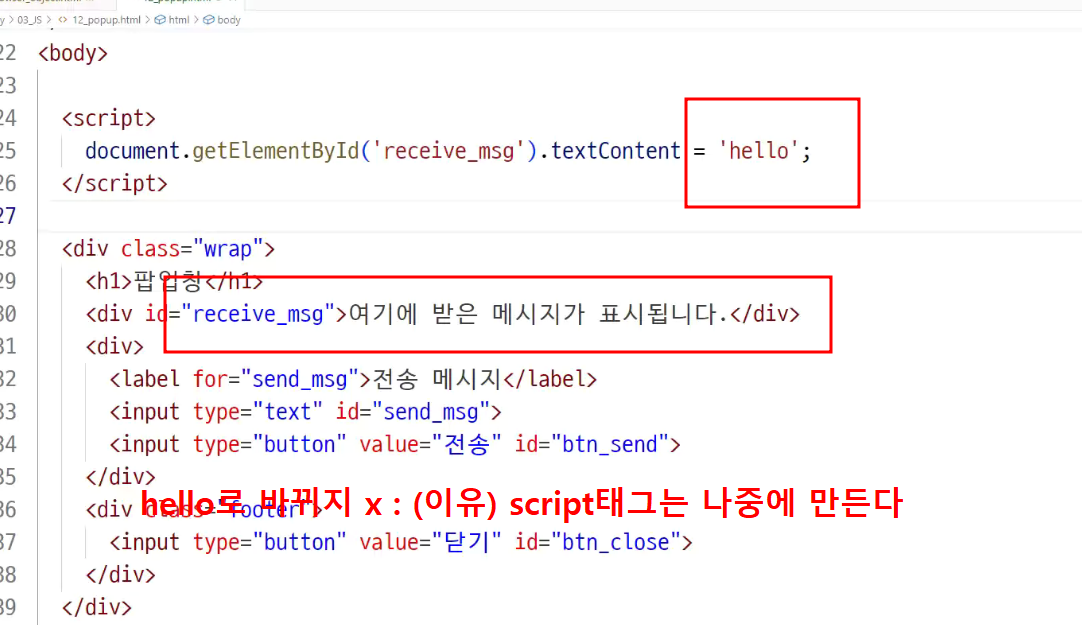Click the id="btn_close" attribute
The image size is (1082, 625).
598,542
